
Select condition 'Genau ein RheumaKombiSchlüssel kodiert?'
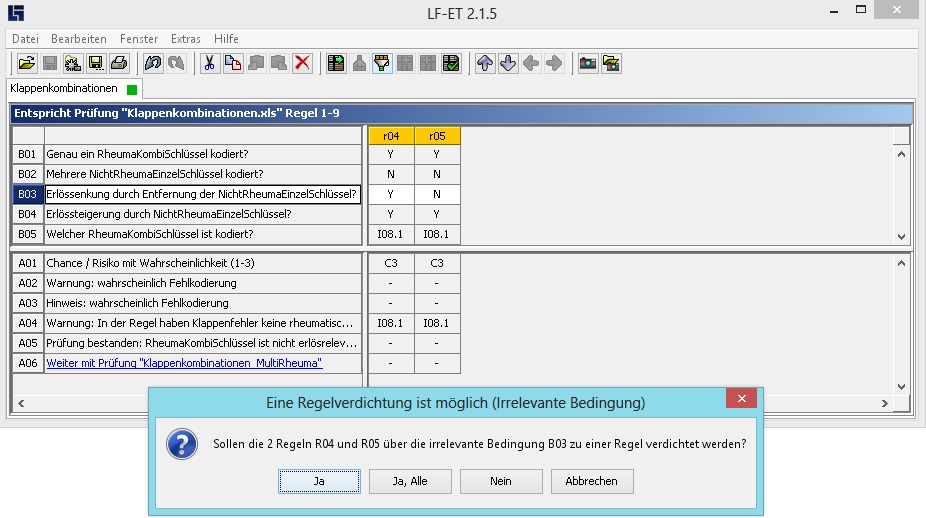(x=203, y=154)
